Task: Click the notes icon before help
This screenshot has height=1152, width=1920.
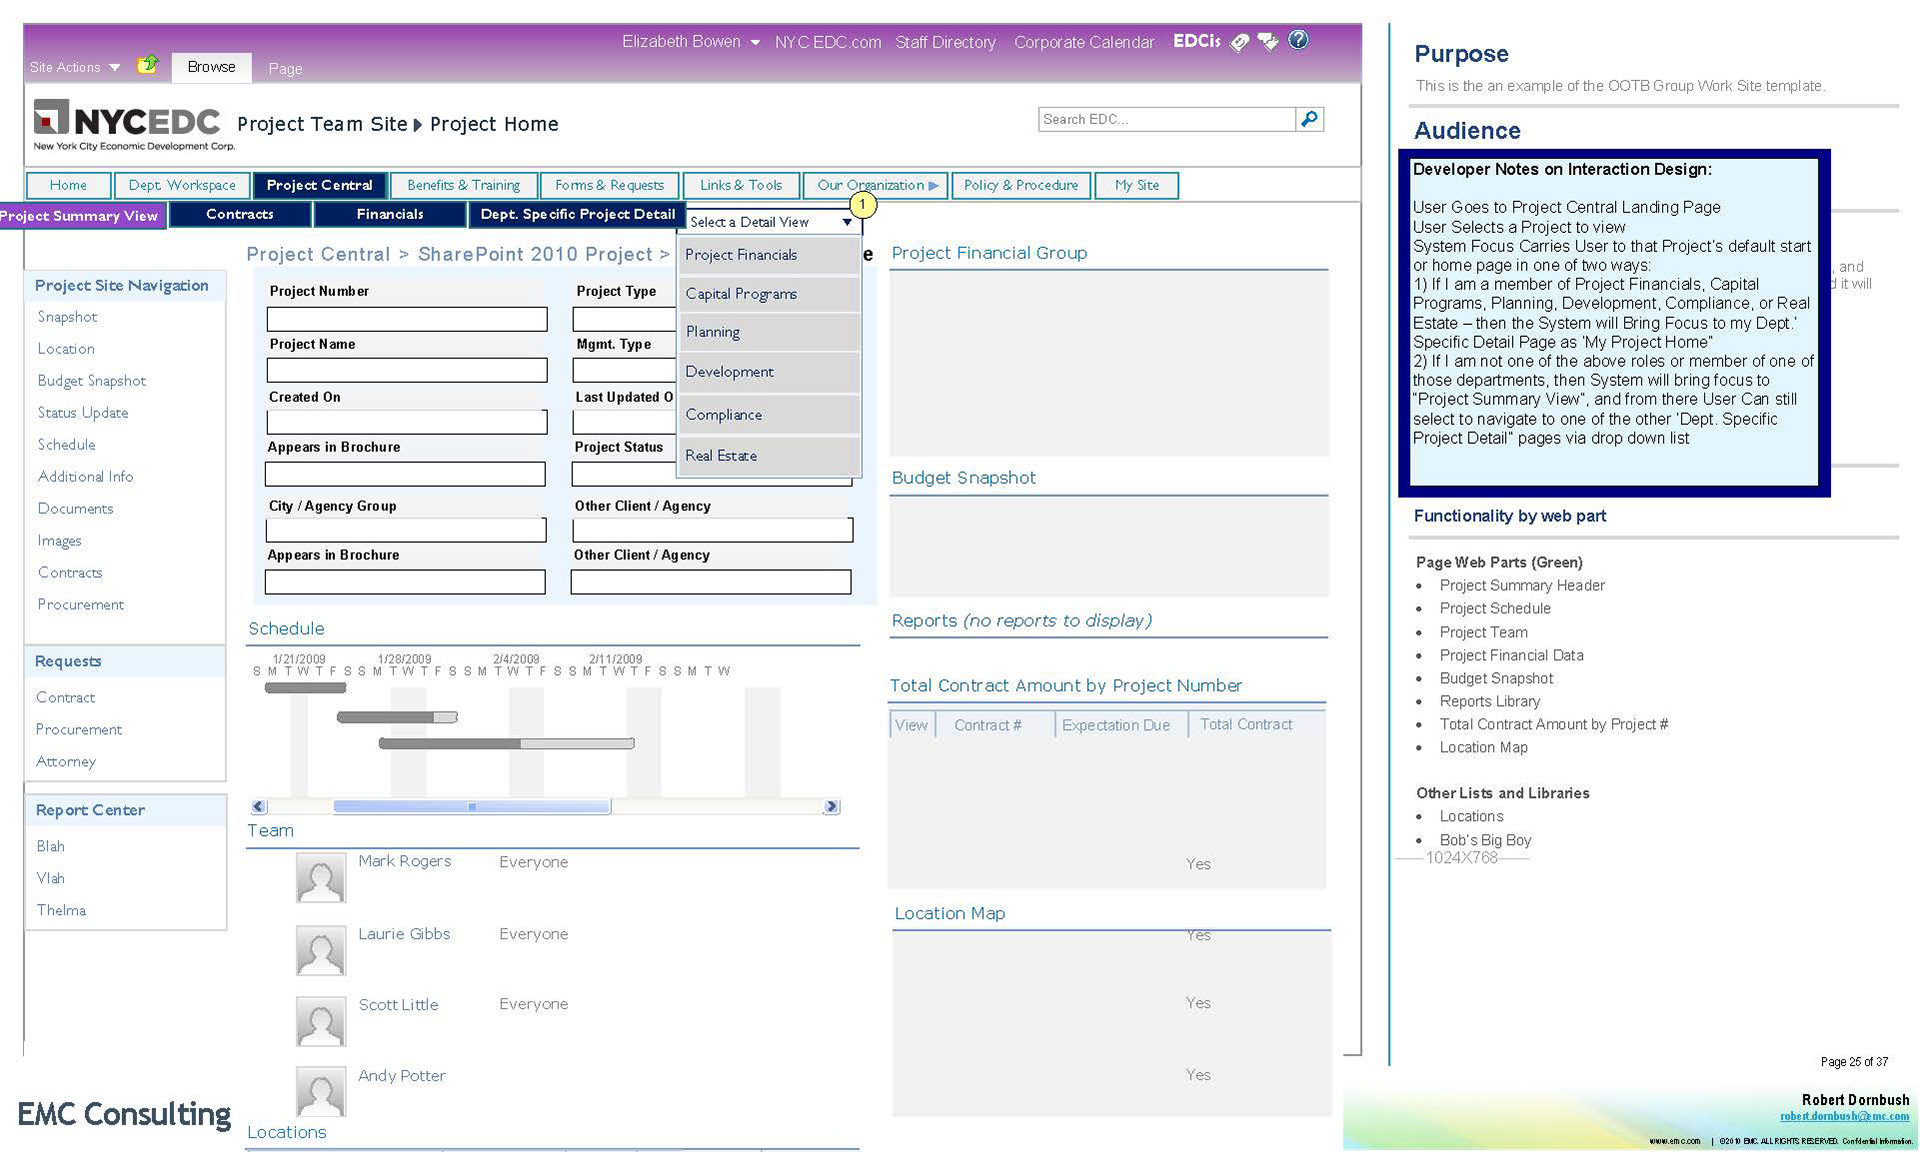Action: click(x=1268, y=42)
